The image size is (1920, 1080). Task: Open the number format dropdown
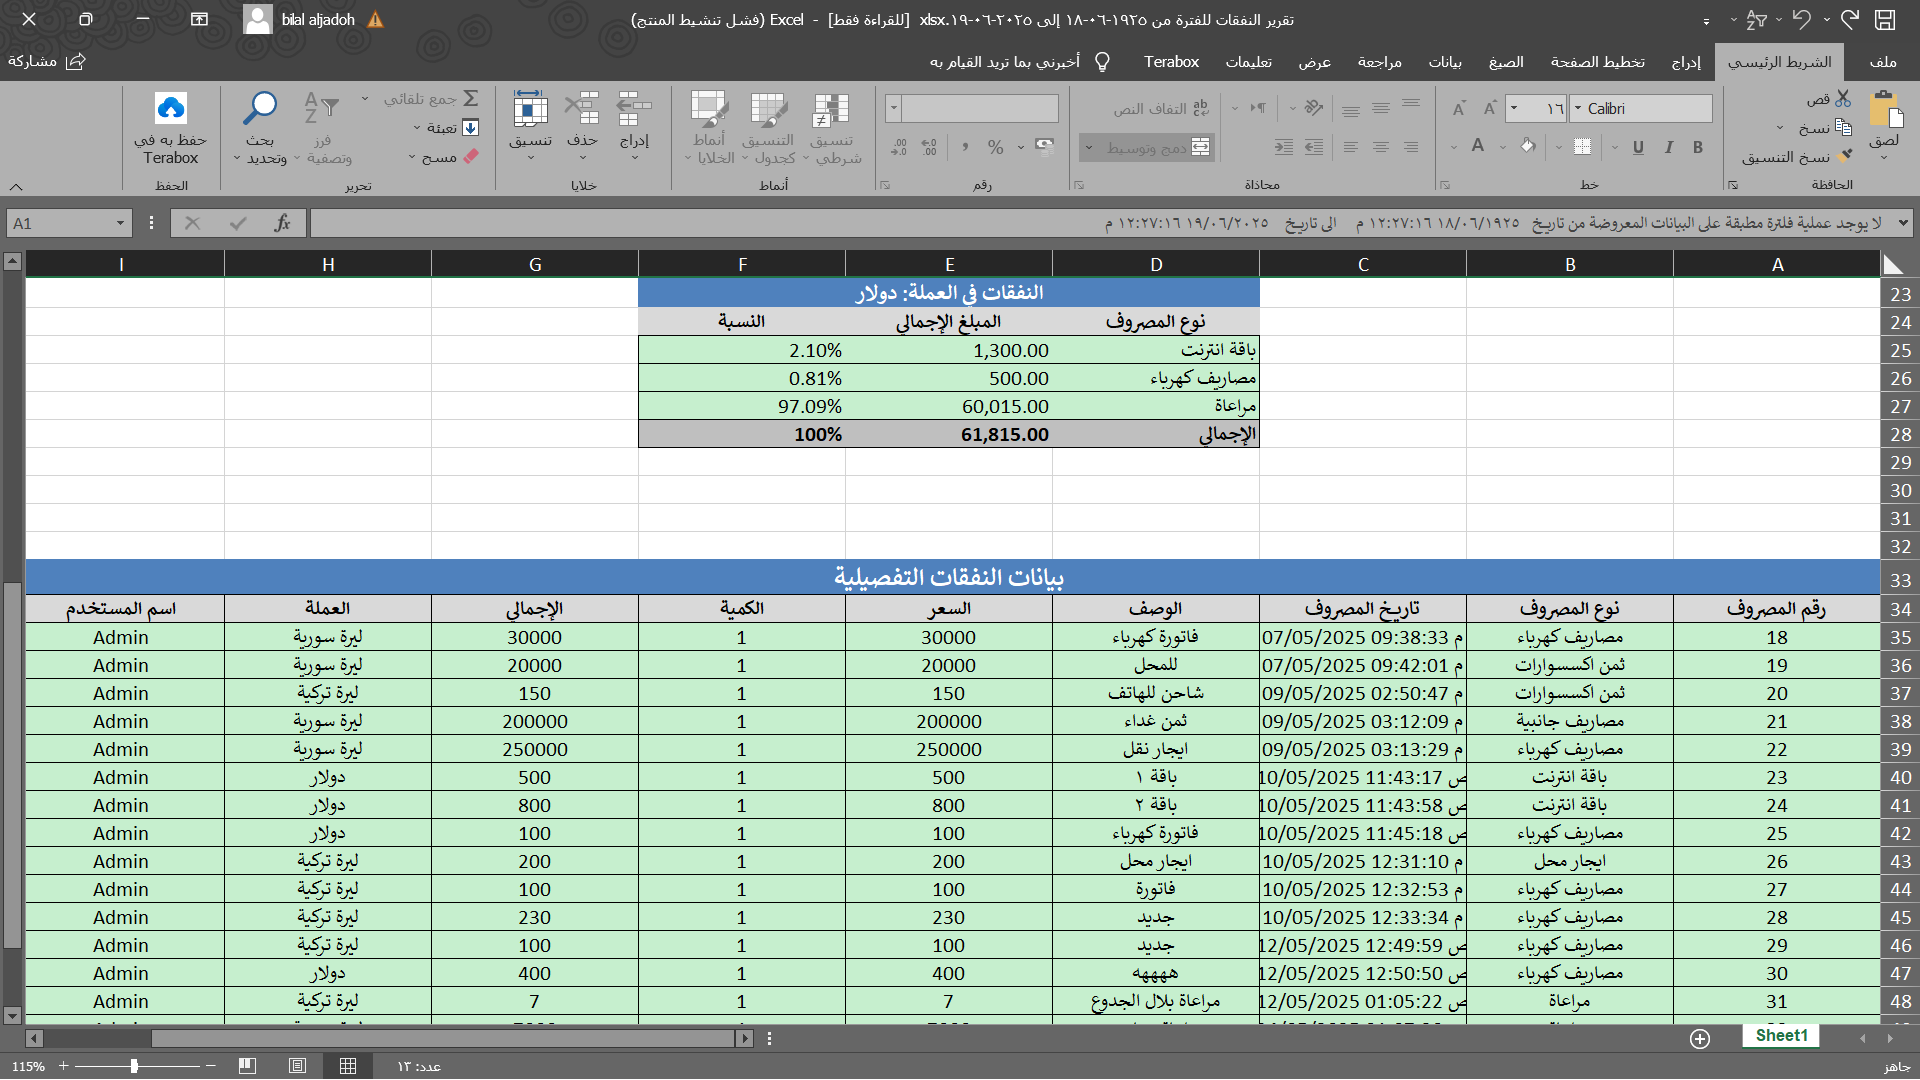click(894, 108)
